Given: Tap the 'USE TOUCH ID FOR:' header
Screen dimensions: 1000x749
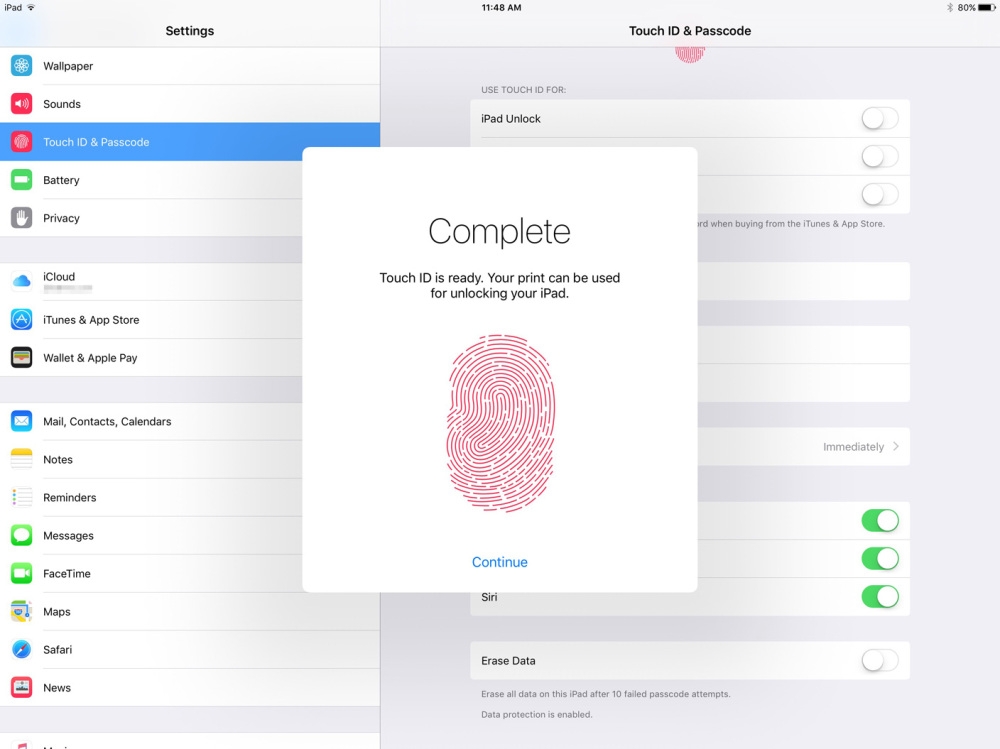Looking at the screenshot, I should (524, 90).
